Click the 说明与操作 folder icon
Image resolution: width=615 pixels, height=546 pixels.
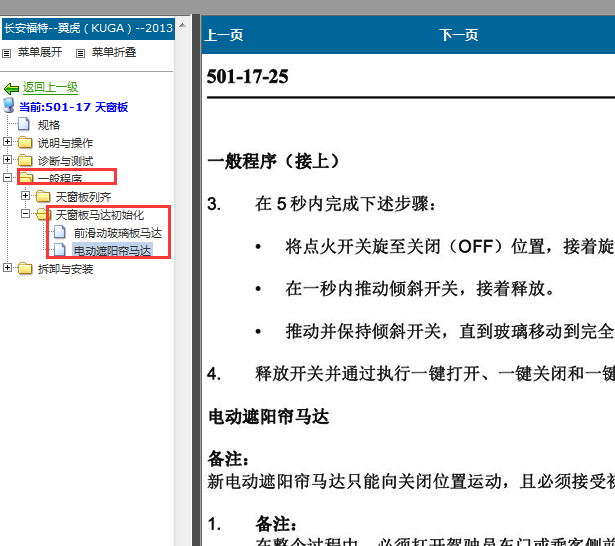[25, 142]
